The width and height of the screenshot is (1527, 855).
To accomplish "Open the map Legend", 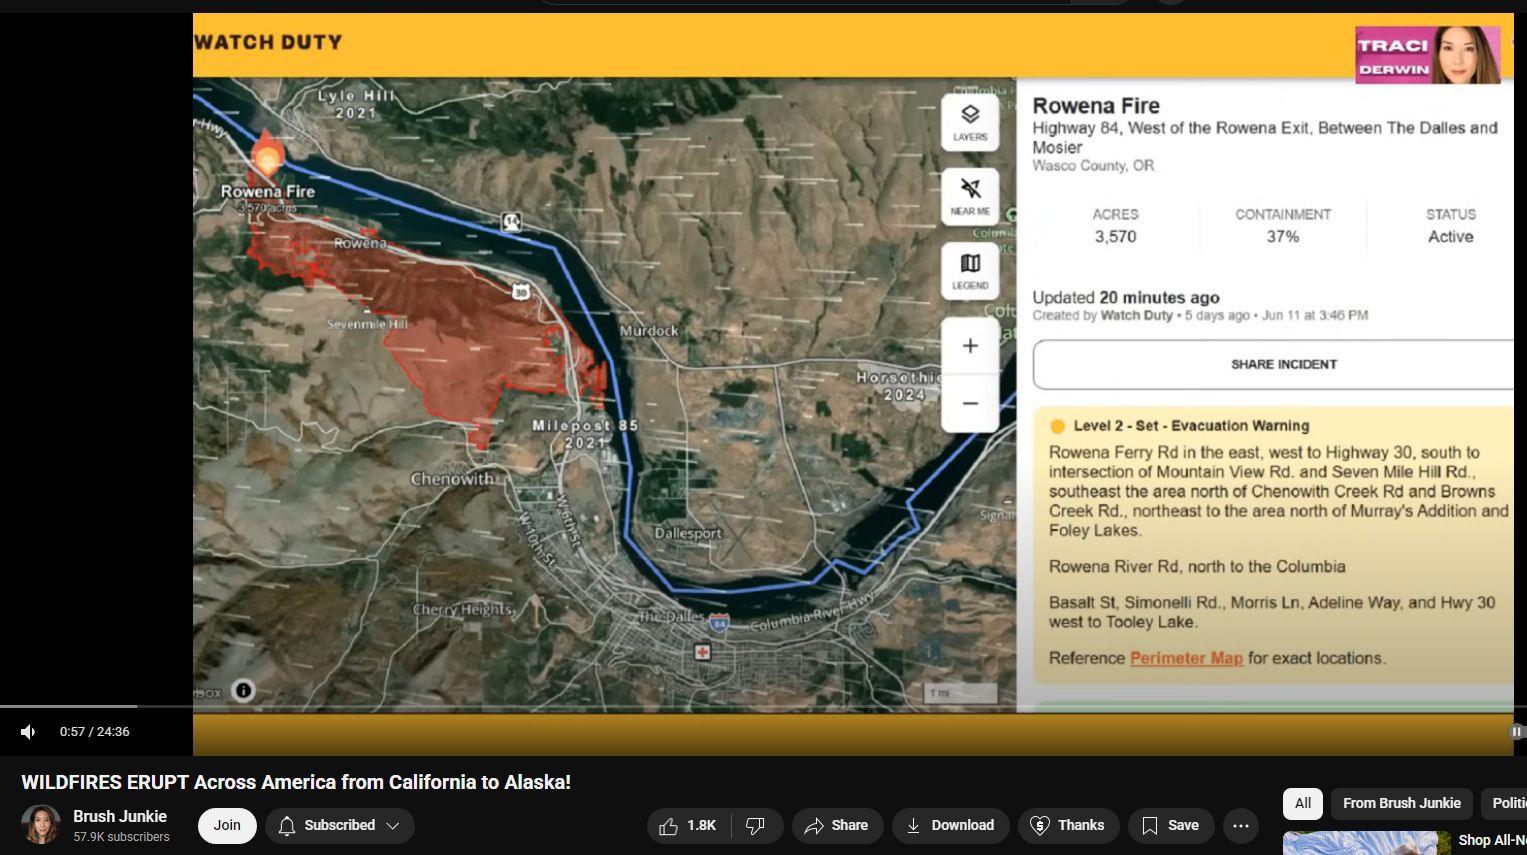I will pos(970,270).
